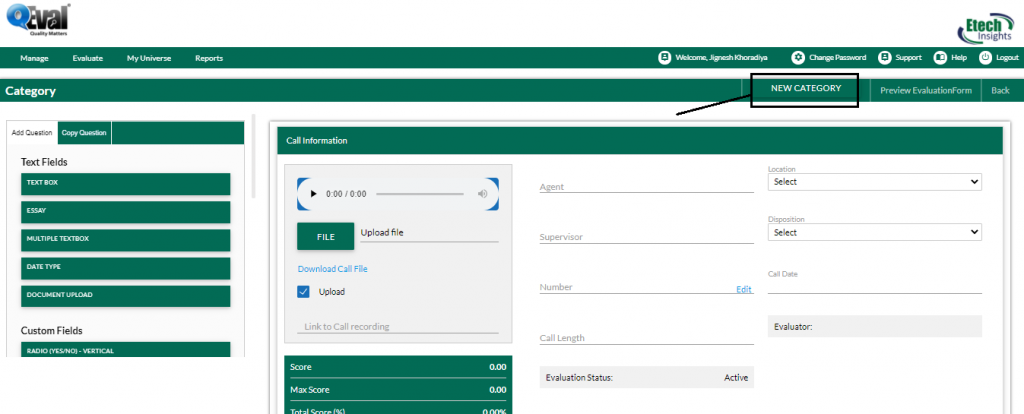The width and height of the screenshot is (1024, 414).
Task: Click the Logout link text
Action: (x=1007, y=58)
